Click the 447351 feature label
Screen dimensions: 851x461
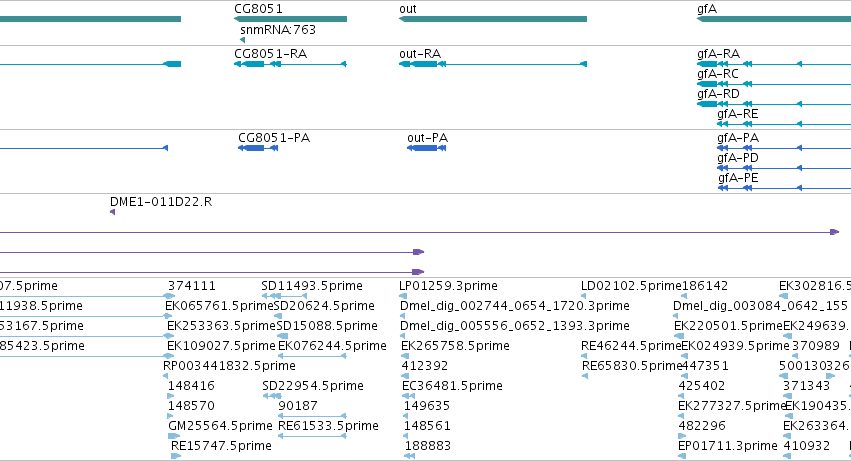tap(704, 367)
